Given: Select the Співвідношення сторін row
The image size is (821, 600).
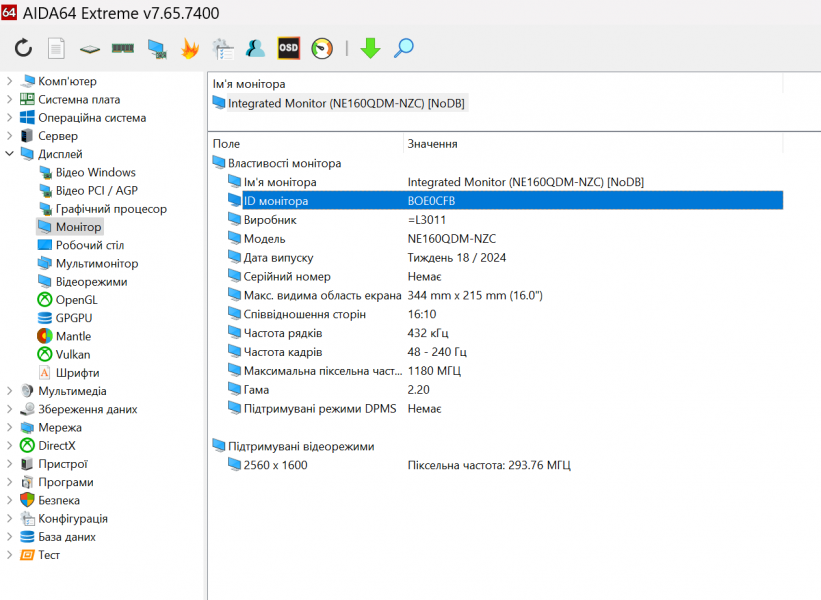Looking at the screenshot, I should pyautogui.click(x=505, y=314).
